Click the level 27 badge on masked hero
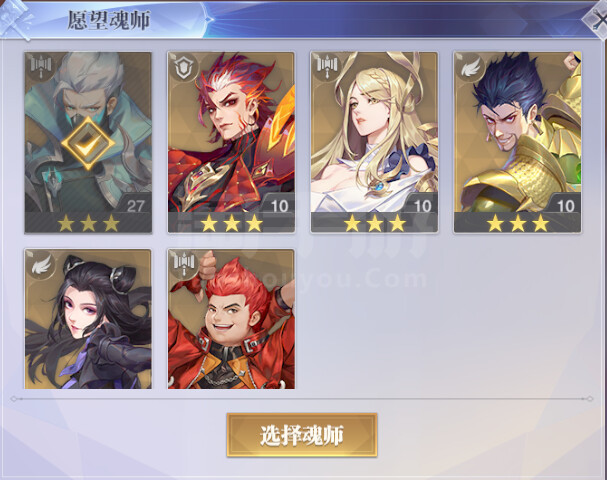Screen dimensions: 607x480 135,206
